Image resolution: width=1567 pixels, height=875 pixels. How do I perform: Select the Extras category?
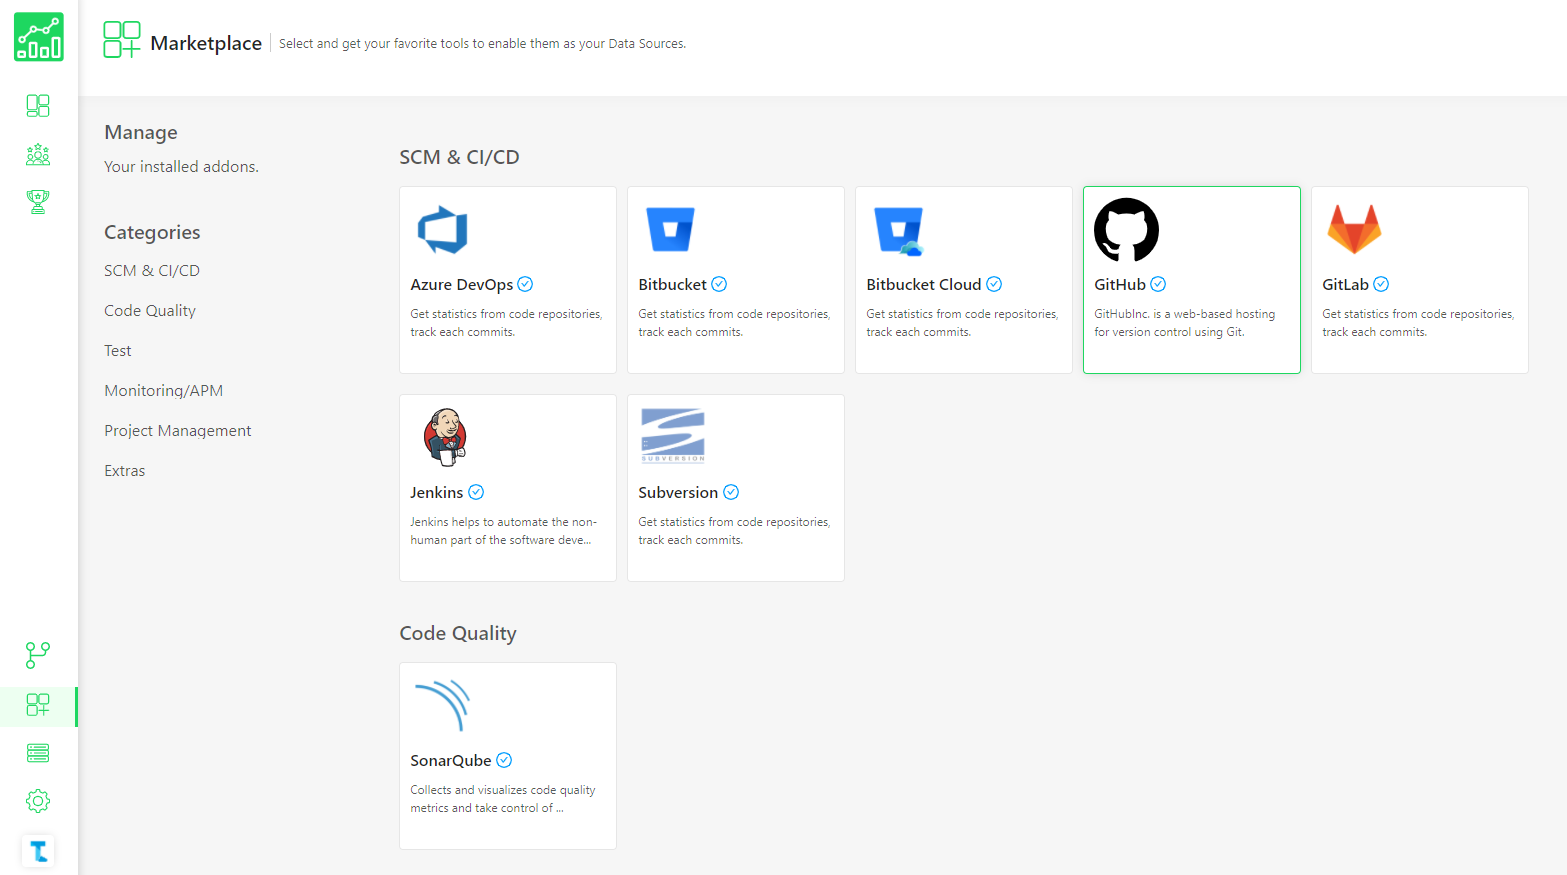[125, 471]
